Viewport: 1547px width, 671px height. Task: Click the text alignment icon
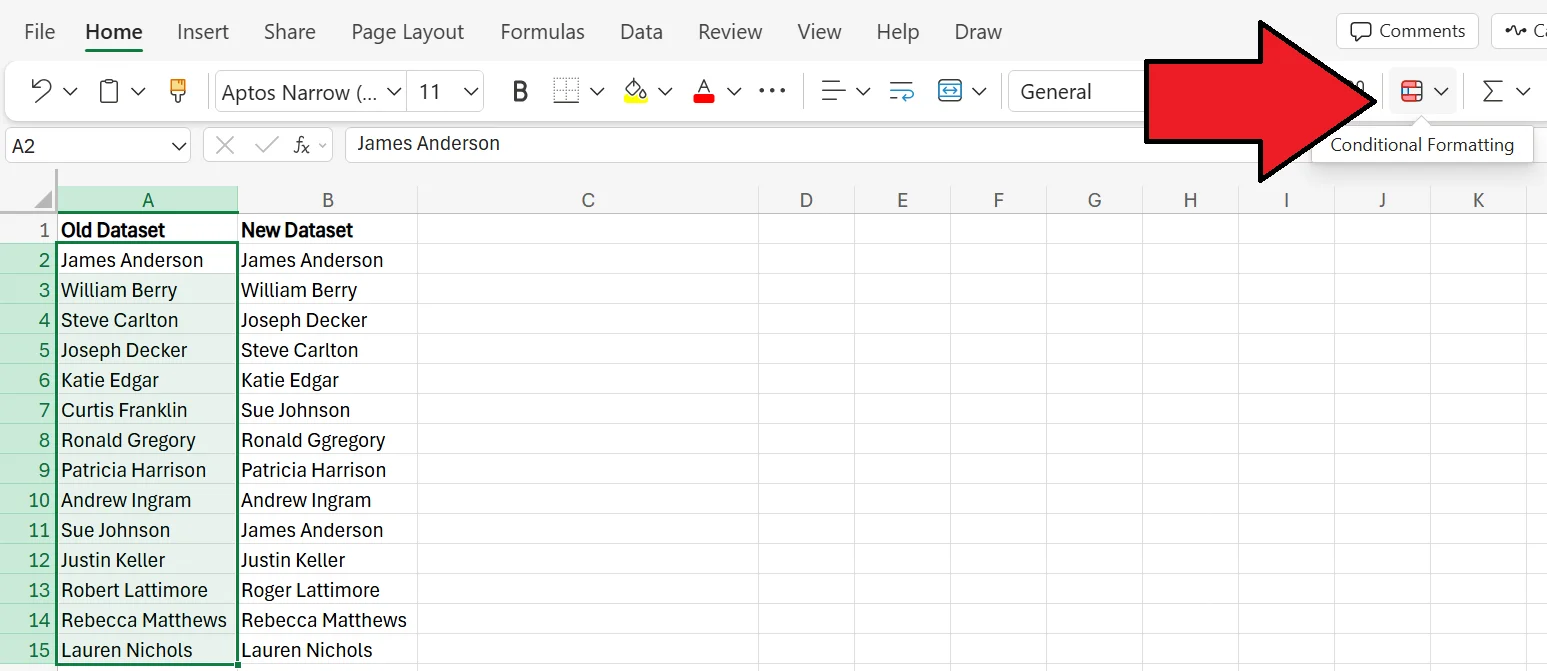pyautogui.click(x=833, y=90)
